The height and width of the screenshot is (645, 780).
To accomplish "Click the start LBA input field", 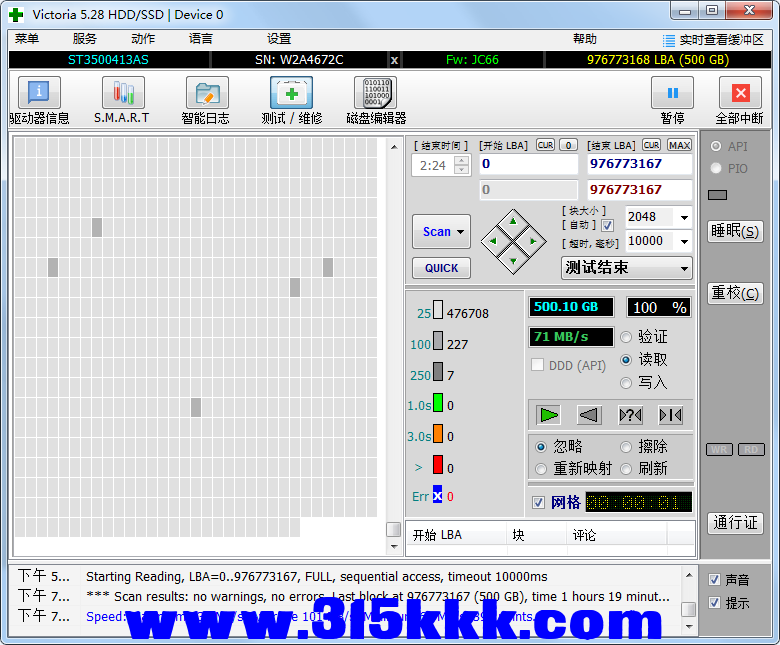I will [528, 164].
